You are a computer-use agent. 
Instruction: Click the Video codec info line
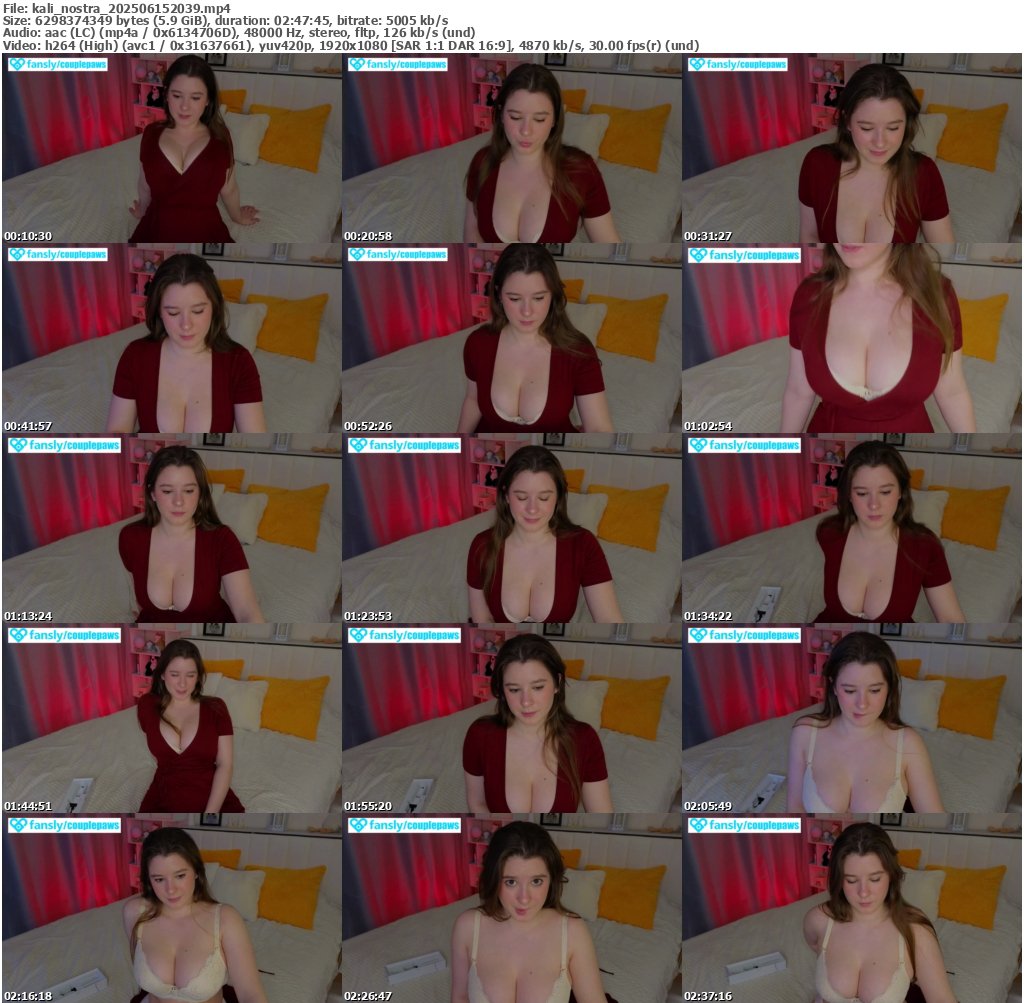pyautogui.click(x=350, y=46)
